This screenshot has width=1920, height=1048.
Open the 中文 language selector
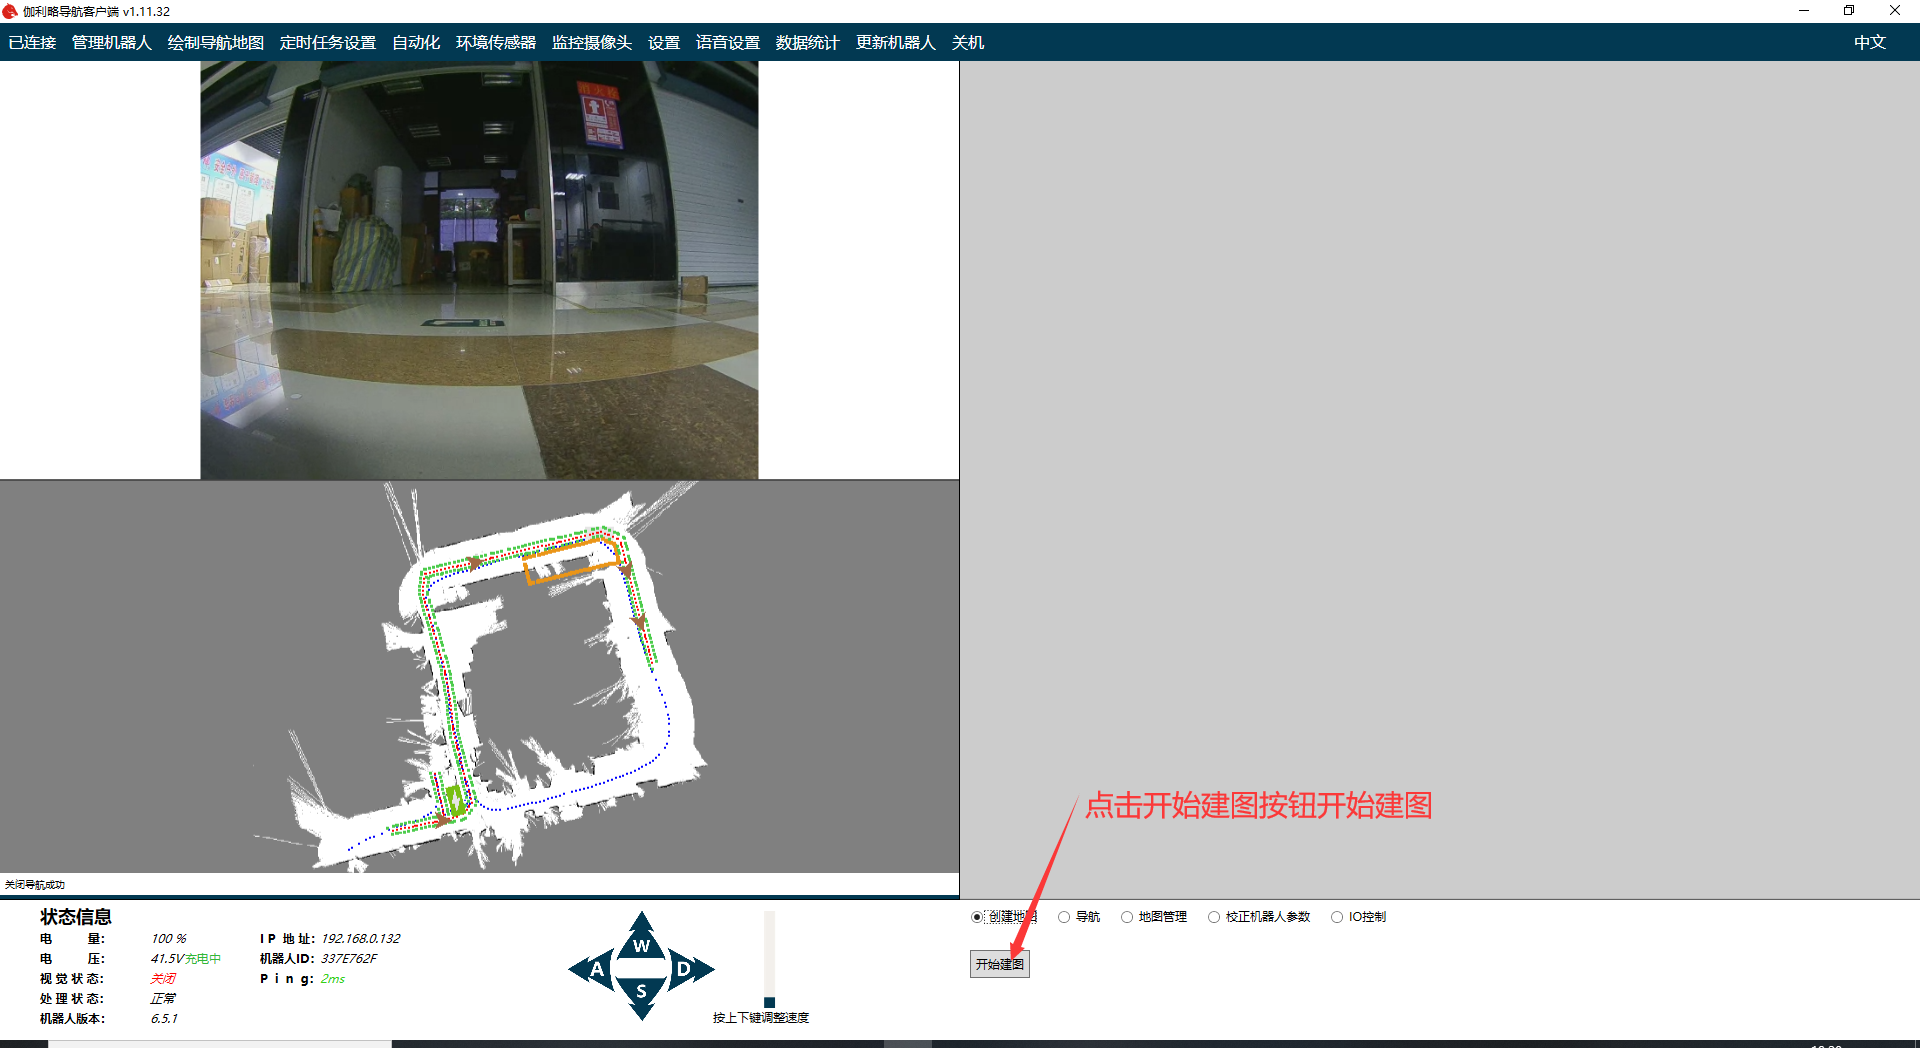(x=1869, y=43)
